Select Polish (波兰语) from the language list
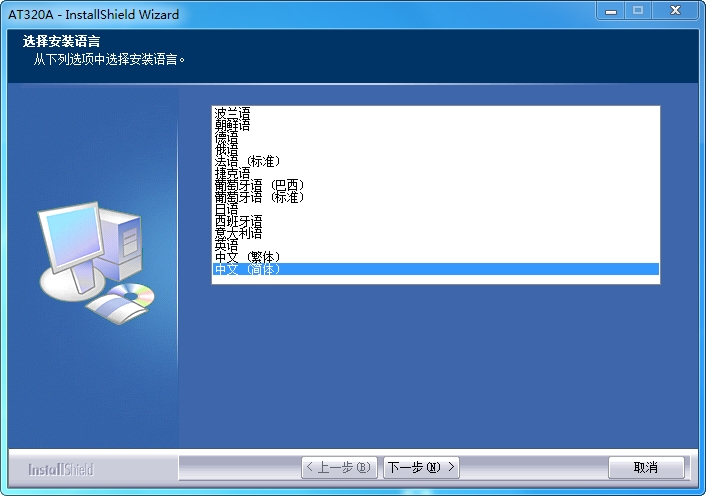Viewport: 706px width, 496px height. point(232,113)
